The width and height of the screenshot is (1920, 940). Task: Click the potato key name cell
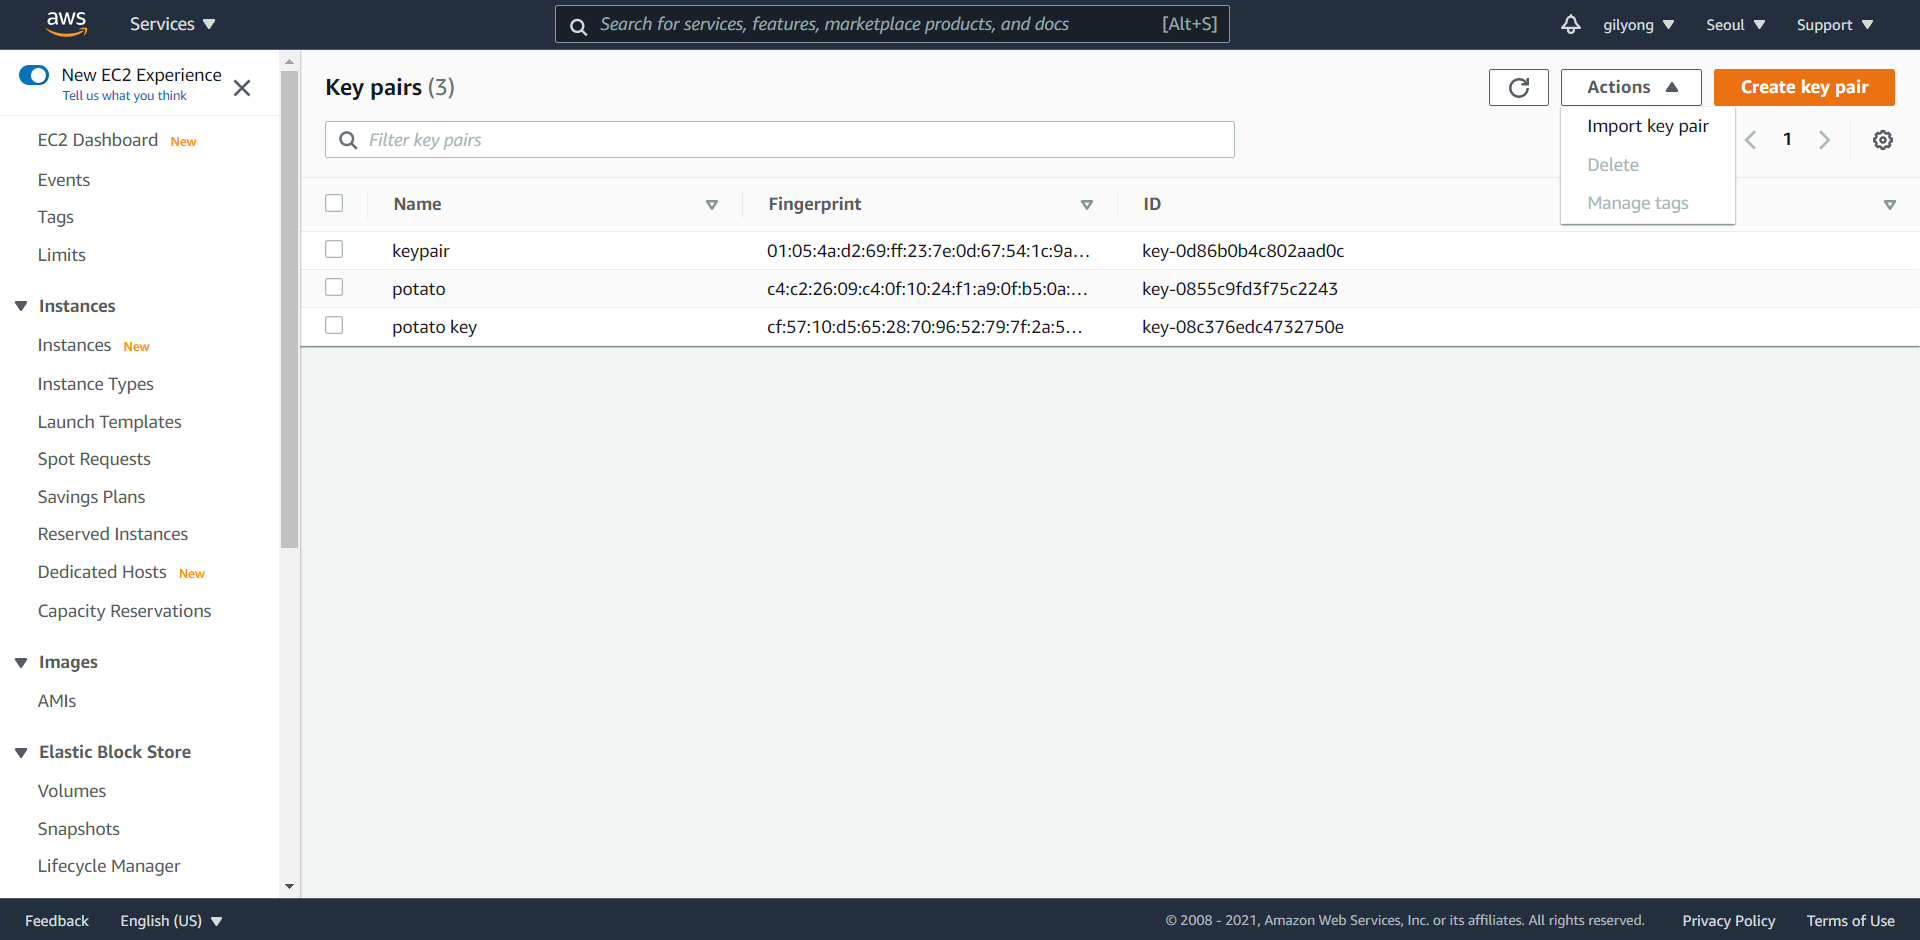435,327
